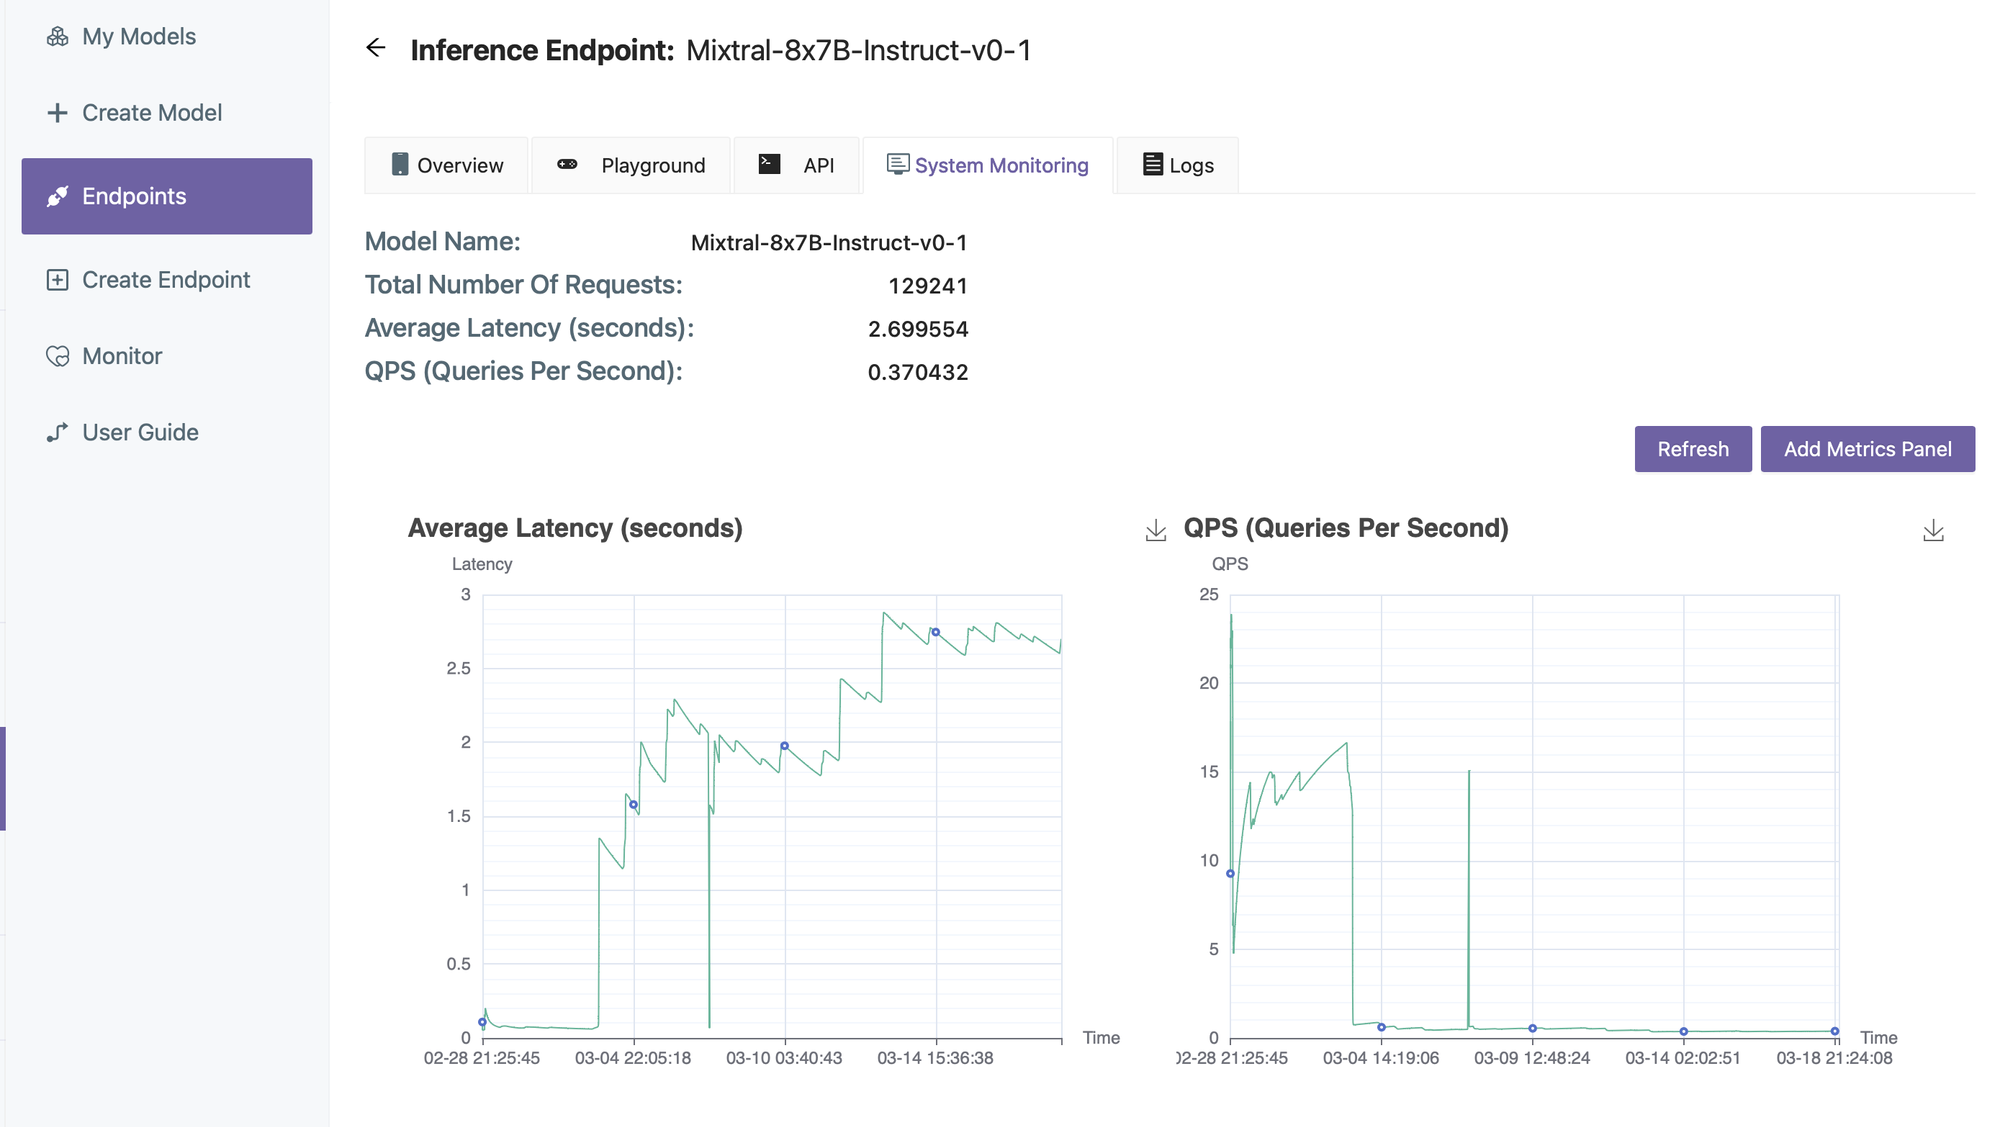
Task: Click the back arrow icon
Action: point(376,48)
